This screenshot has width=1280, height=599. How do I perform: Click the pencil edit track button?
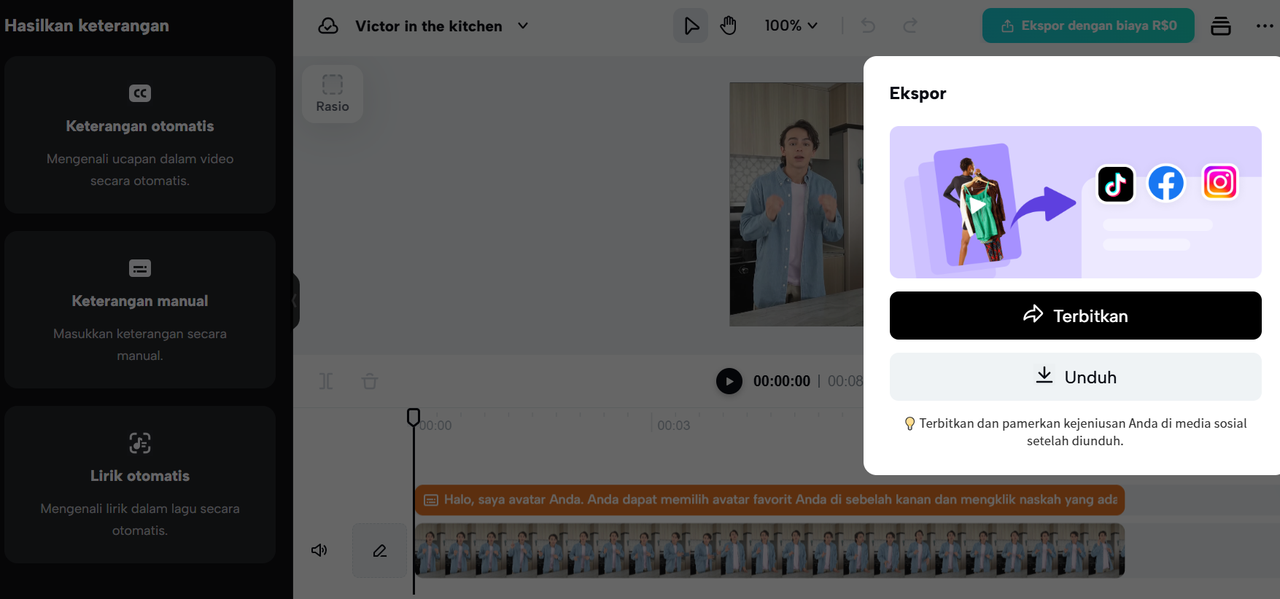pyautogui.click(x=379, y=550)
